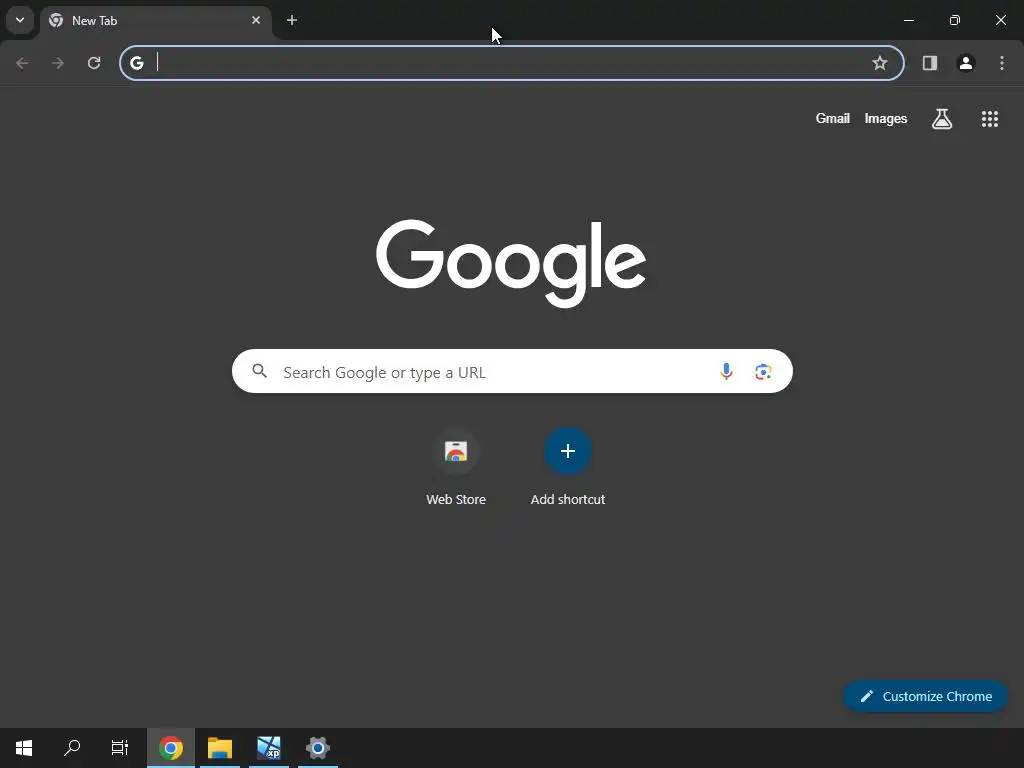The height and width of the screenshot is (768, 1024).
Task: Click the Add shortcut plus button
Action: [x=568, y=451]
